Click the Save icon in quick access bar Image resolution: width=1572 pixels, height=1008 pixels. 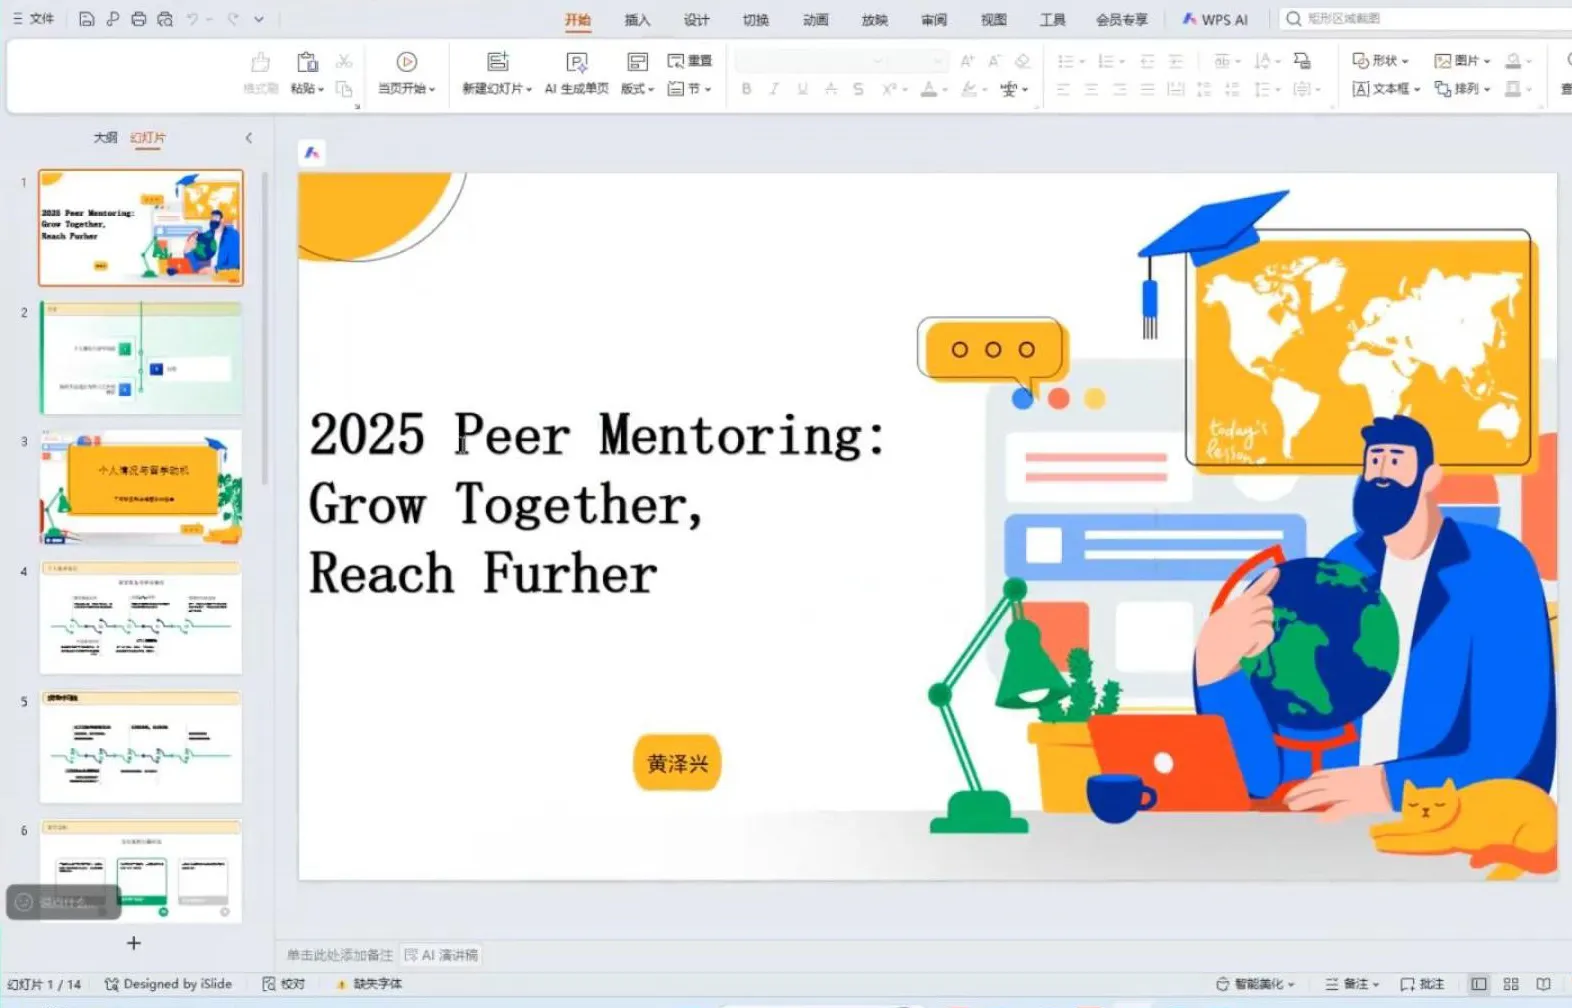[x=87, y=19]
